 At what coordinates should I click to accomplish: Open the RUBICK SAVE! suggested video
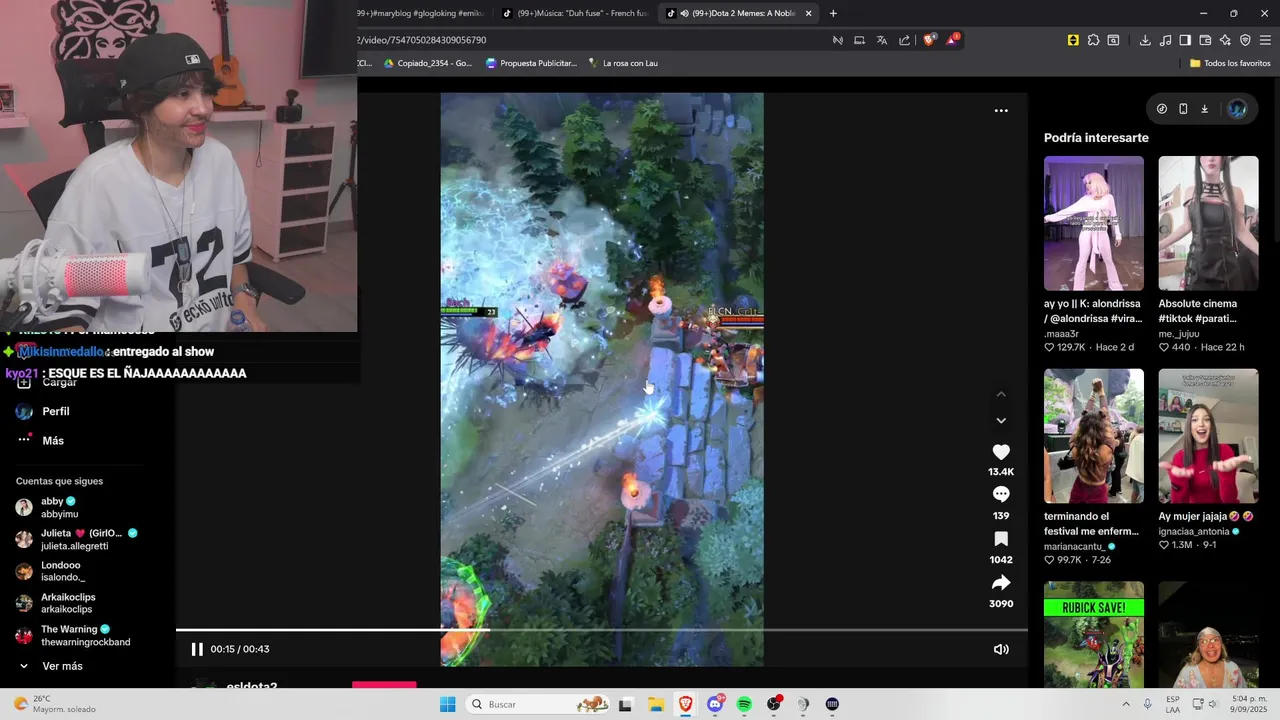pos(1094,634)
